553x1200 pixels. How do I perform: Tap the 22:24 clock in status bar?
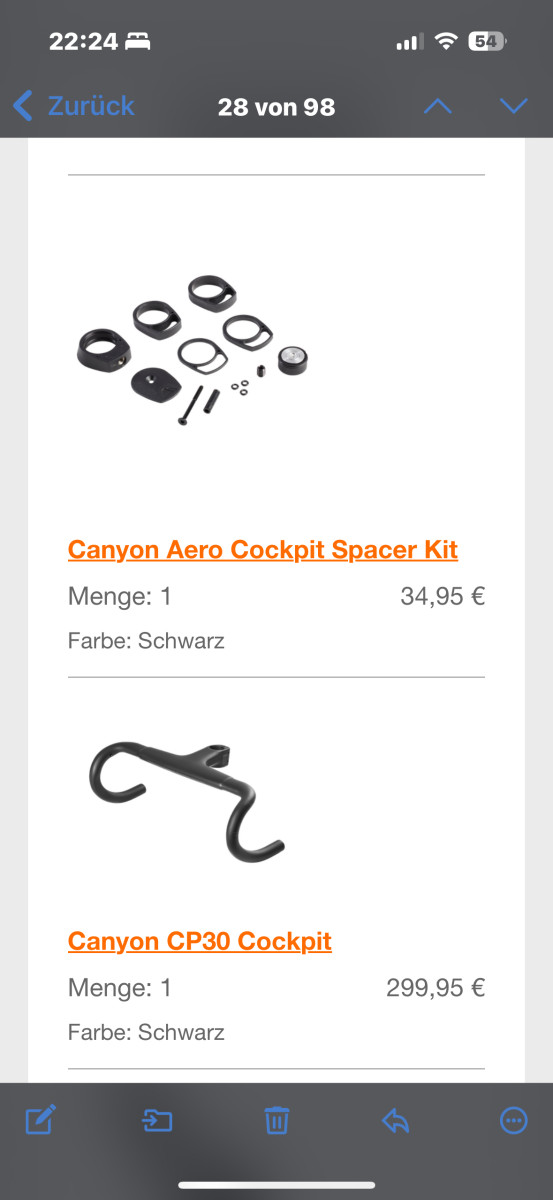pos(84,42)
